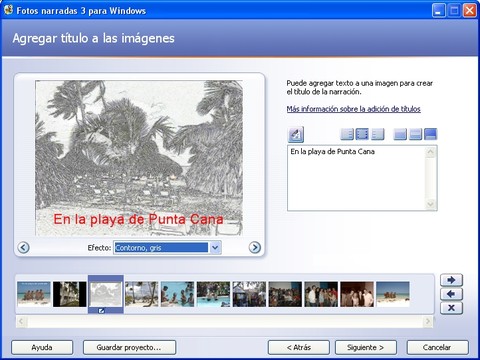Image resolution: width=480 pixels, height=360 pixels.
Task: Click the Siguiente button
Action: (366, 347)
